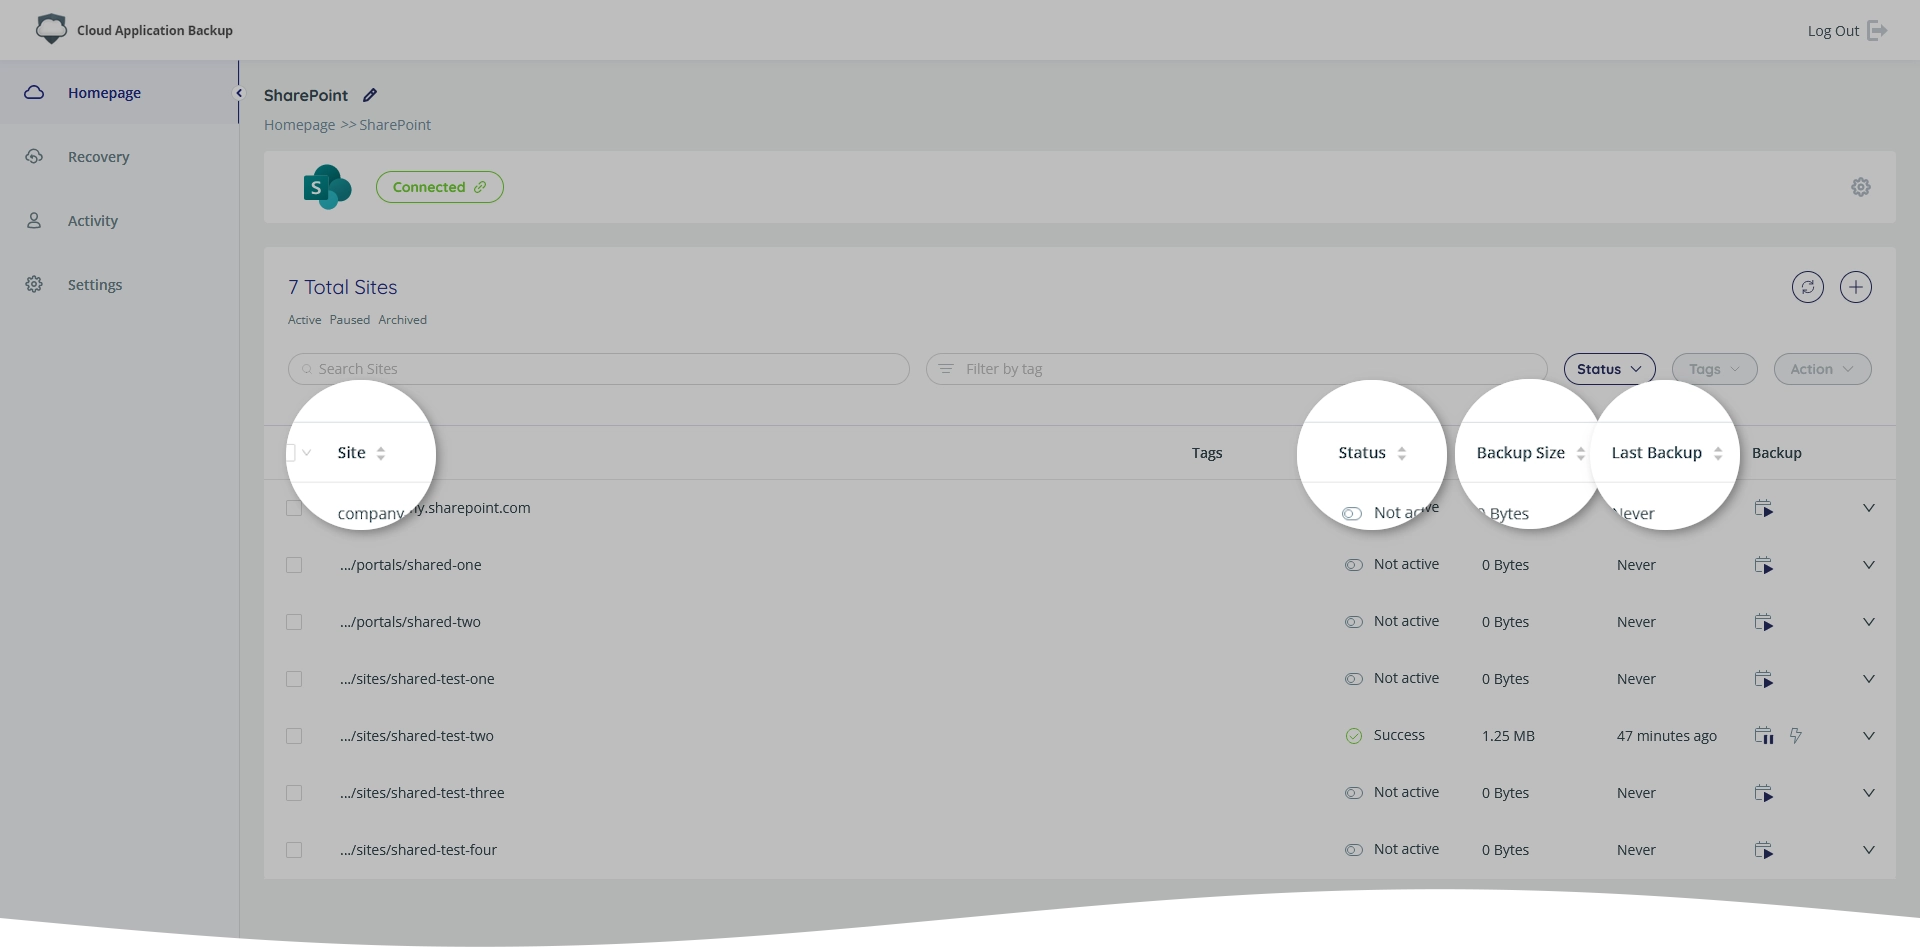Click the .../sites/shared-test-two site name

coord(417,736)
